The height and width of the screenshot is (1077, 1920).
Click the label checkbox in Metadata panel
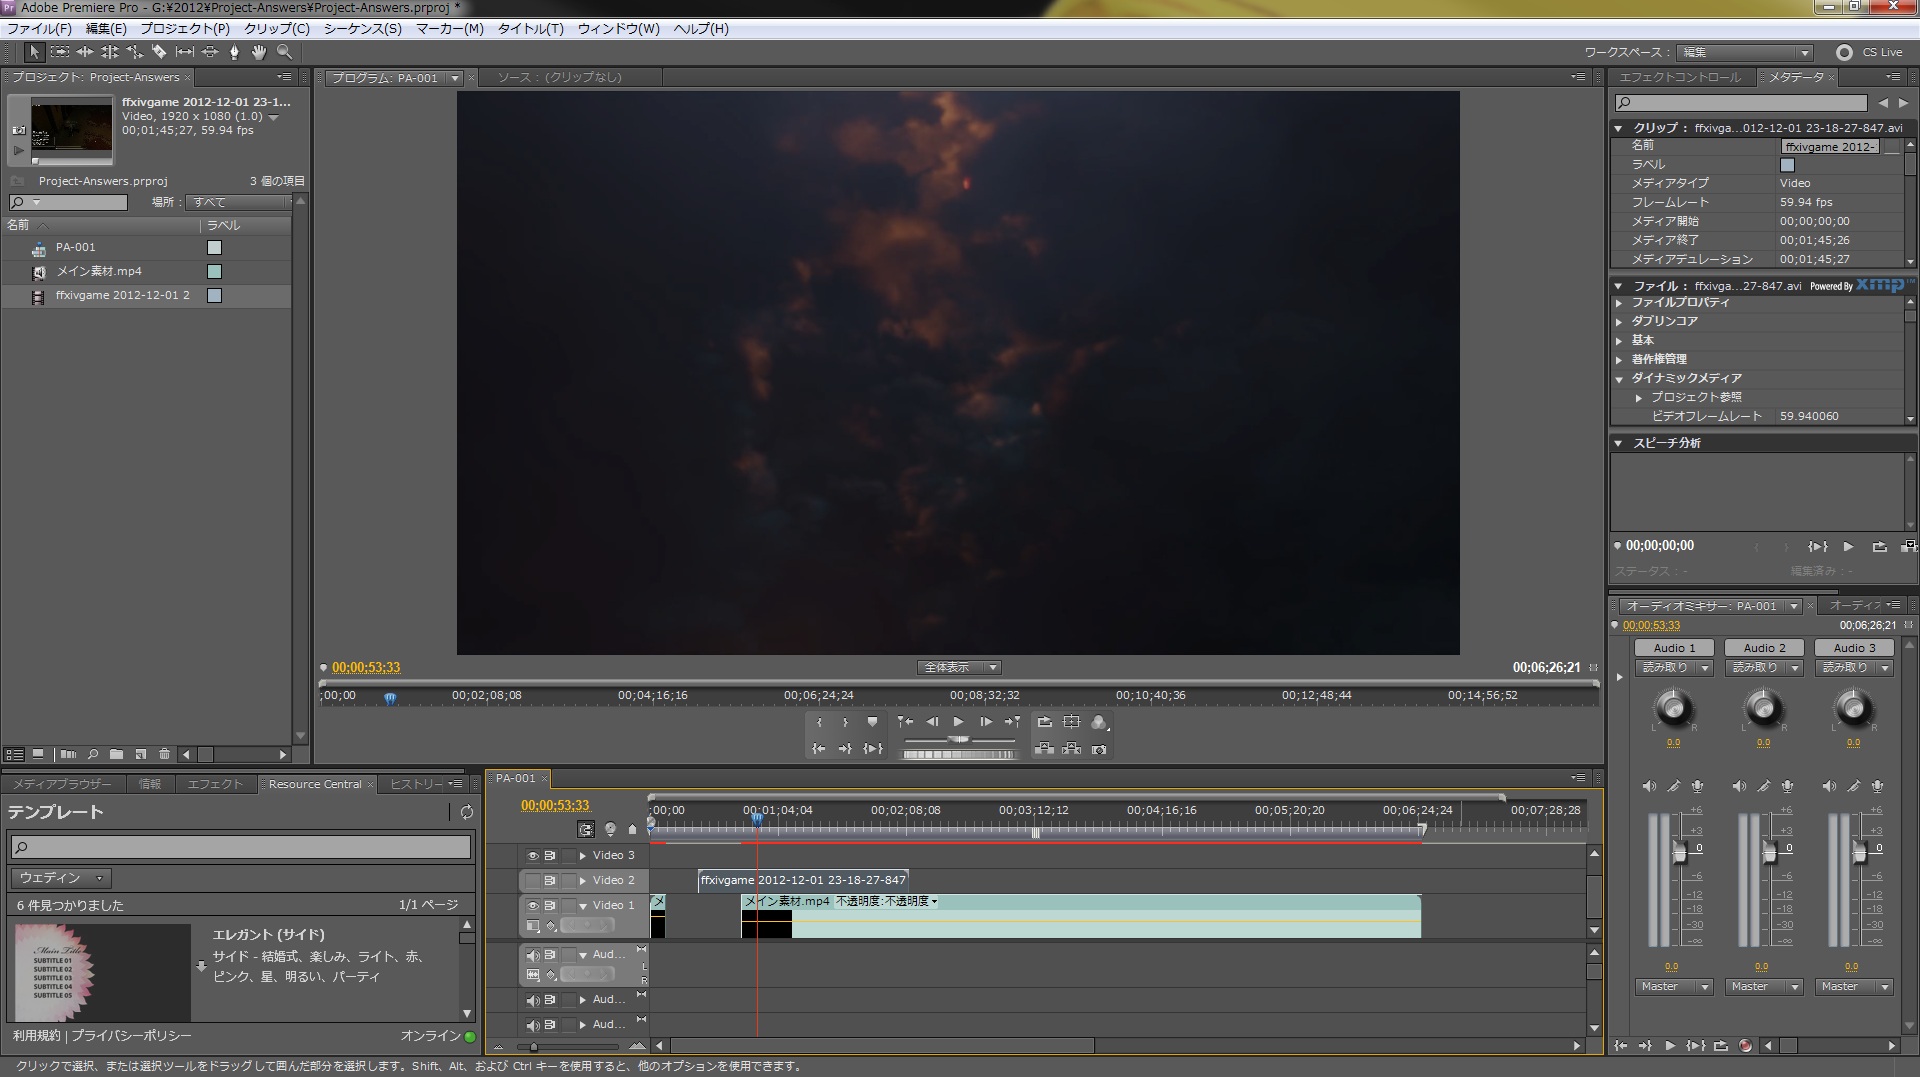[x=1788, y=165]
